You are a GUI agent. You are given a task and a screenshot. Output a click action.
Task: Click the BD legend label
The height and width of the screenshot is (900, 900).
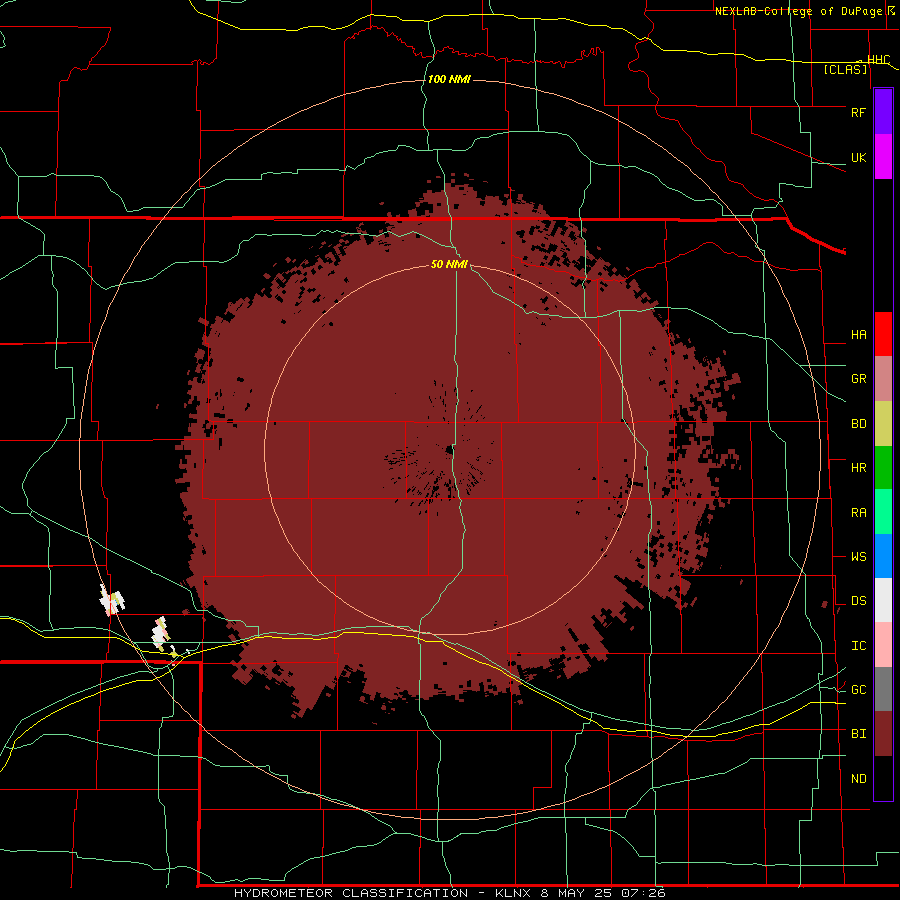(x=858, y=424)
